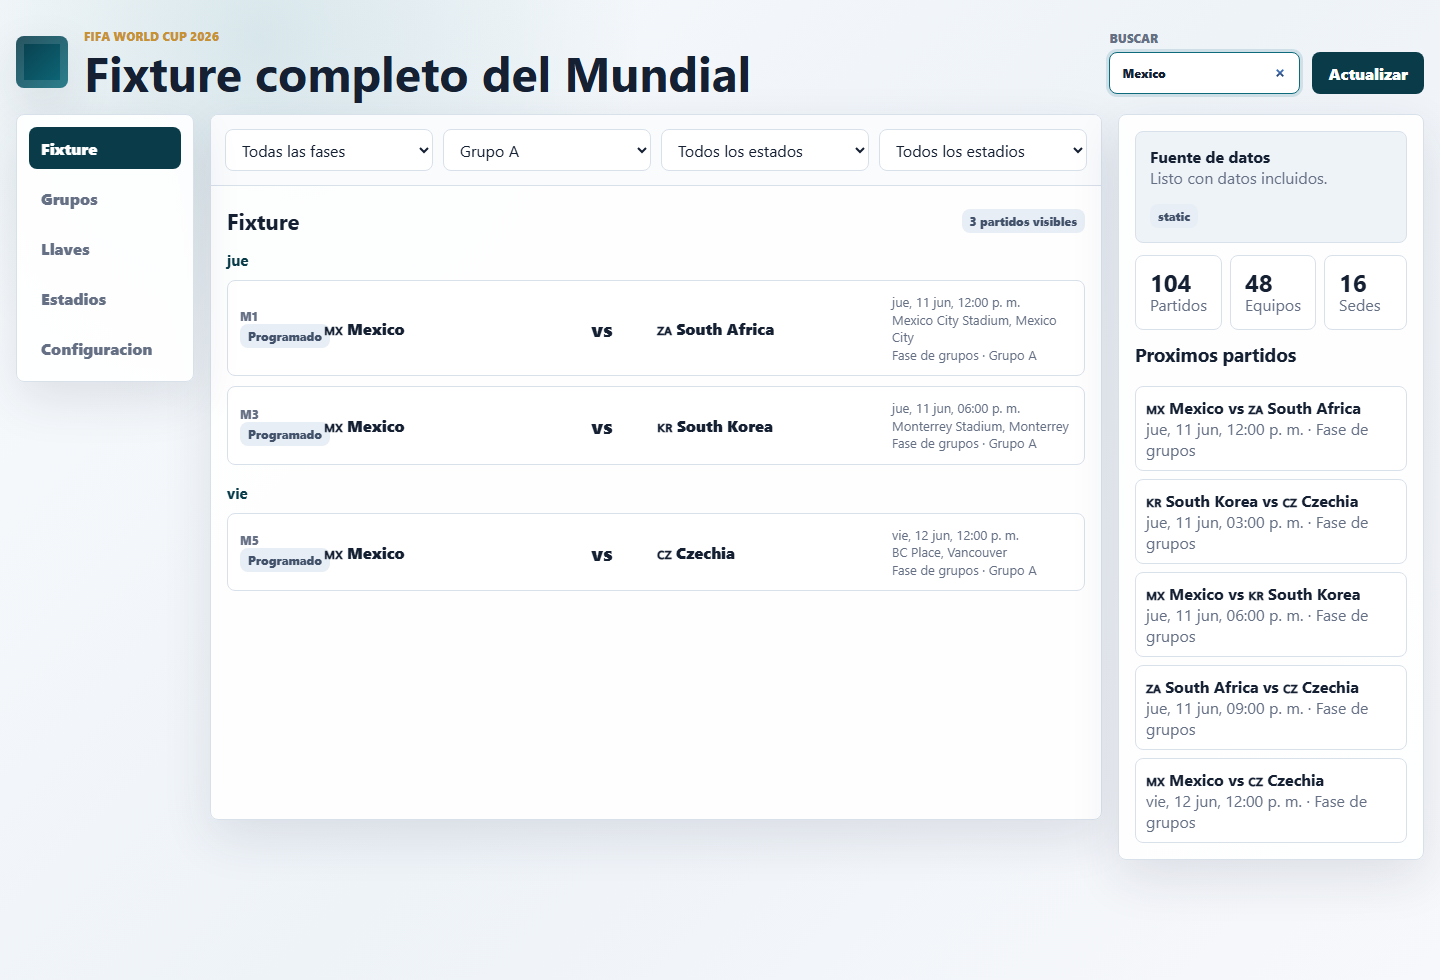
Task: Click the CZ flag code beside Czechia in M5
Action: tap(664, 555)
